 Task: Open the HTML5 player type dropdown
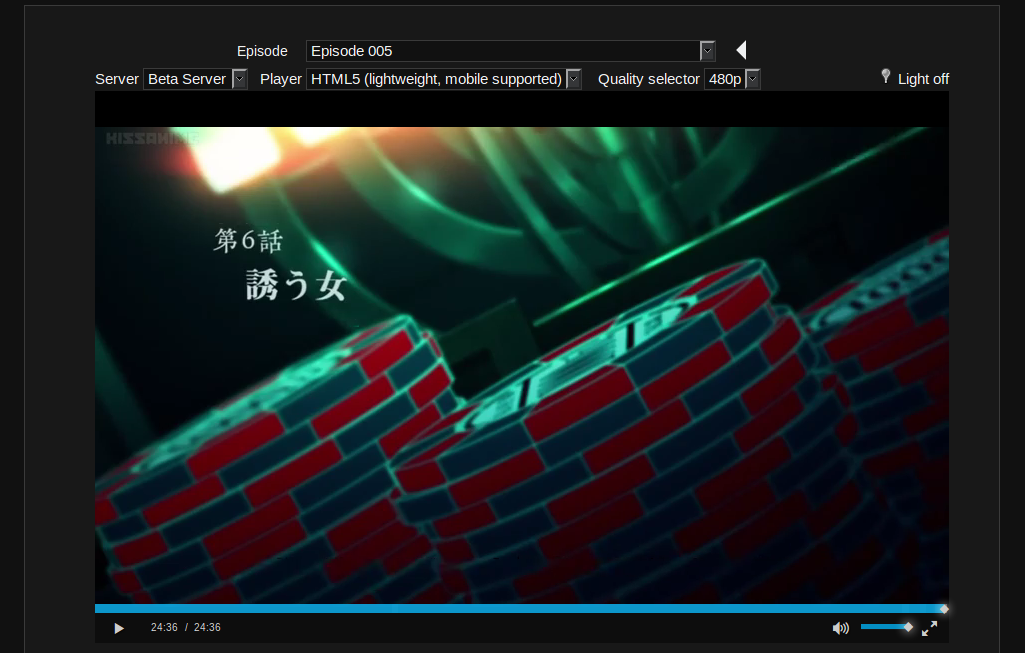443,79
